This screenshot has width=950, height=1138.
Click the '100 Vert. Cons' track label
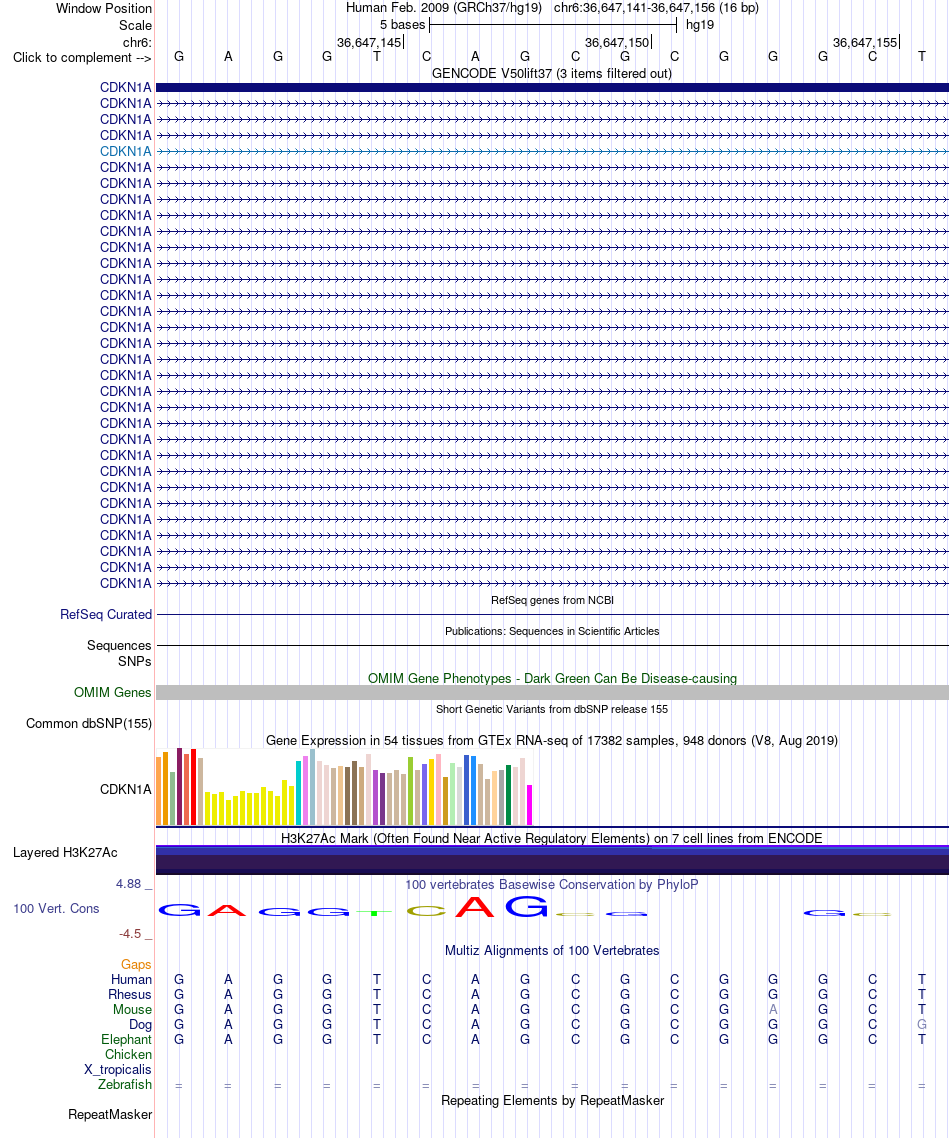pyautogui.click(x=56, y=908)
